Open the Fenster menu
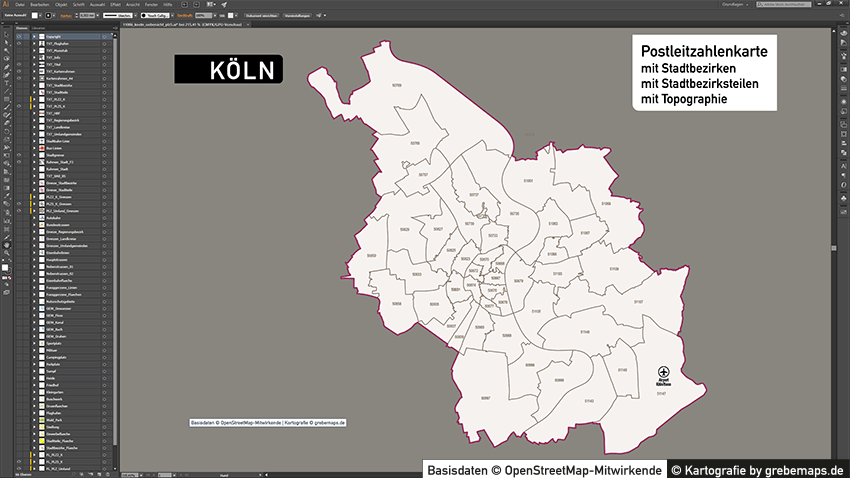The height and width of the screenshot is (478, 850). pos(151,5)
